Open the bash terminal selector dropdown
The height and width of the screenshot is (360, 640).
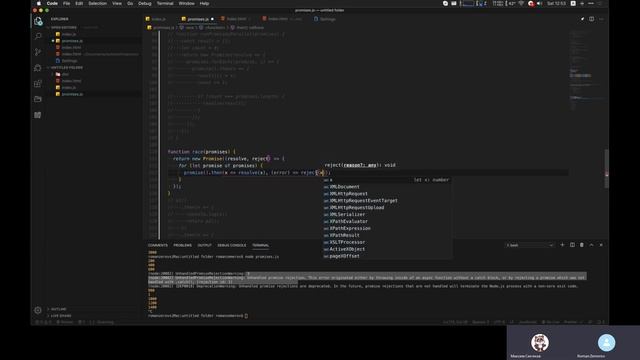pyautogui.click(x=530, y=245)
